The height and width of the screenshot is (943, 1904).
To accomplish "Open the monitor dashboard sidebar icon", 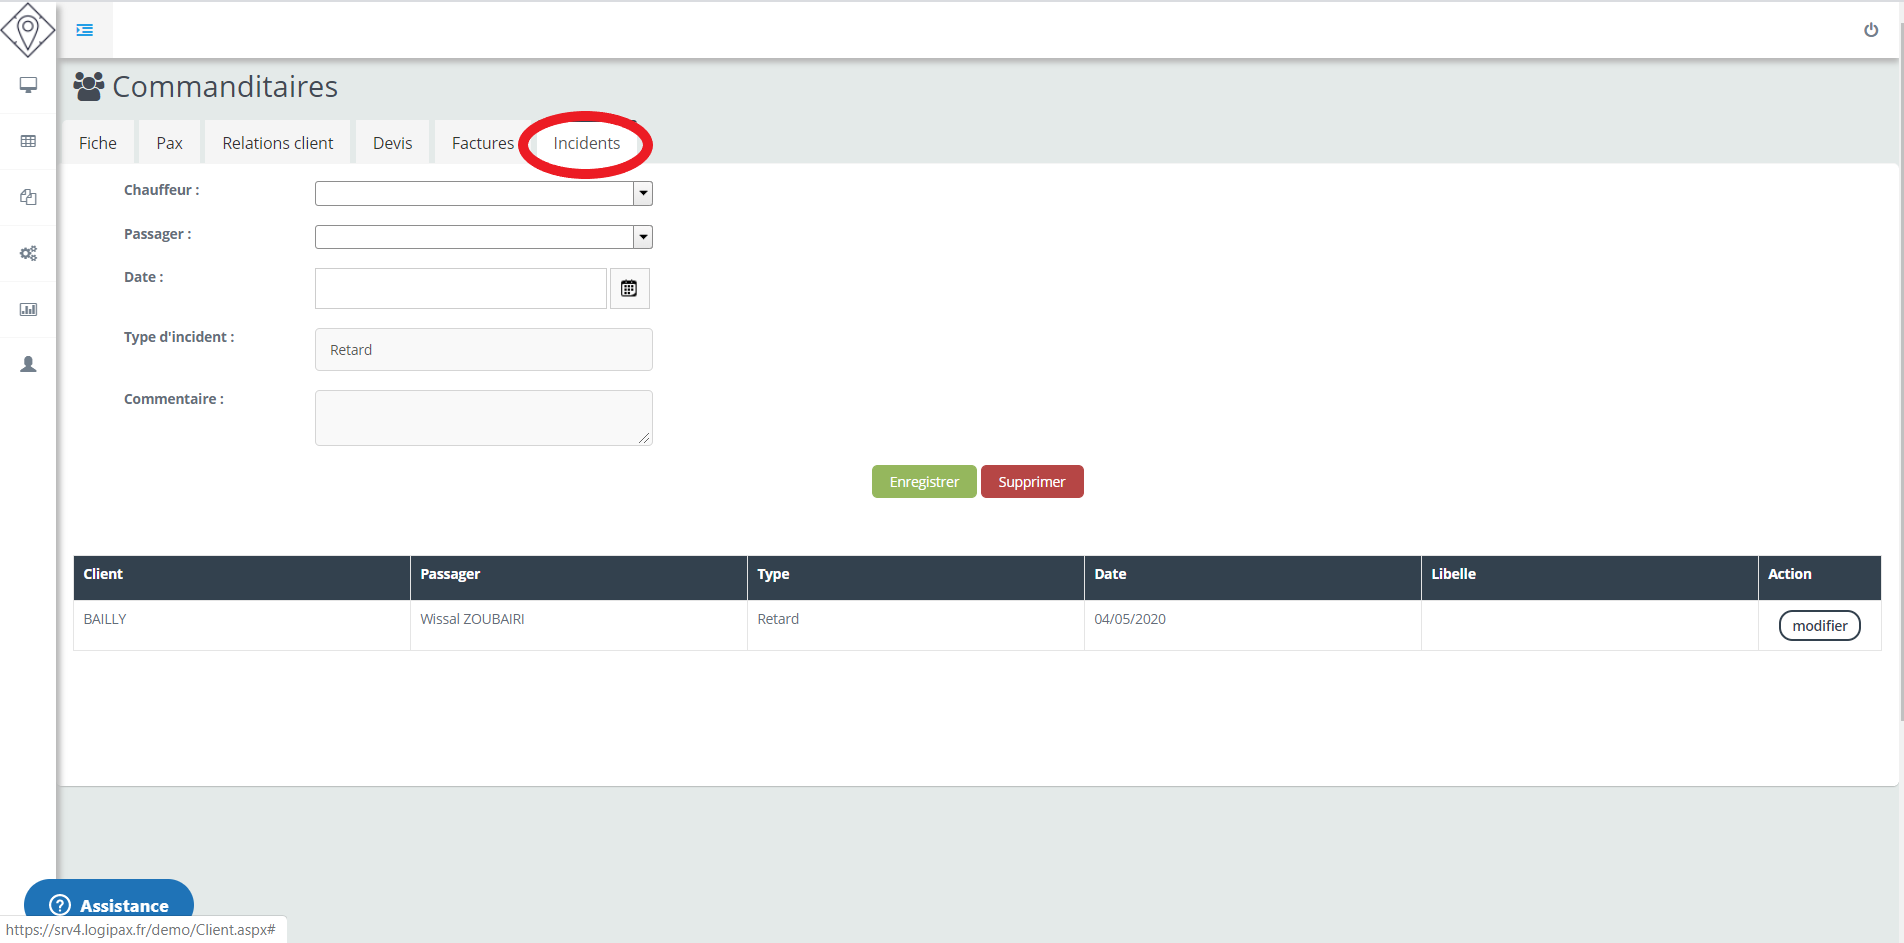I will [28, 85].
